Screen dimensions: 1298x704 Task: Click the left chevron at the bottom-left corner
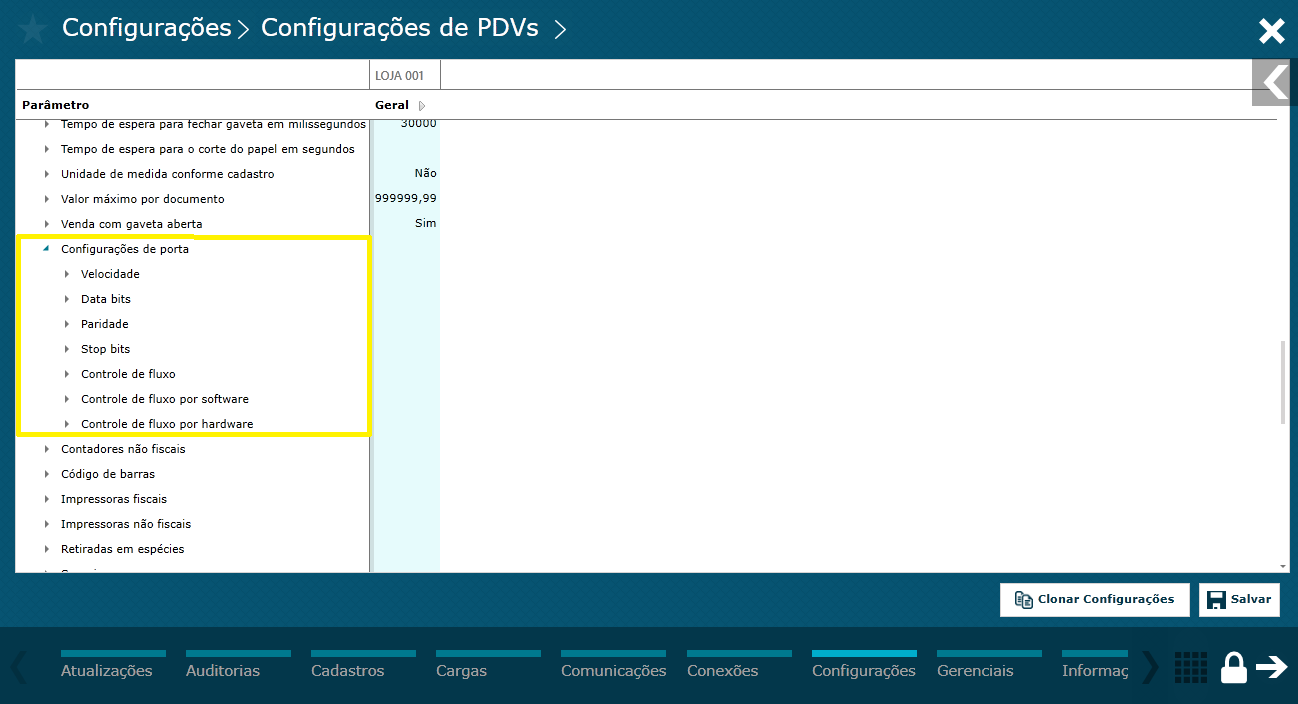point(20,668)
